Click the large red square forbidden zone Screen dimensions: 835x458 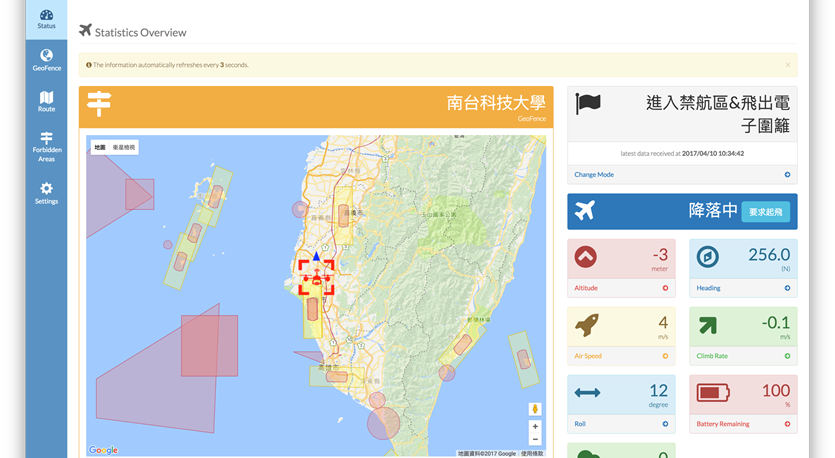click(x=209, y=346)
